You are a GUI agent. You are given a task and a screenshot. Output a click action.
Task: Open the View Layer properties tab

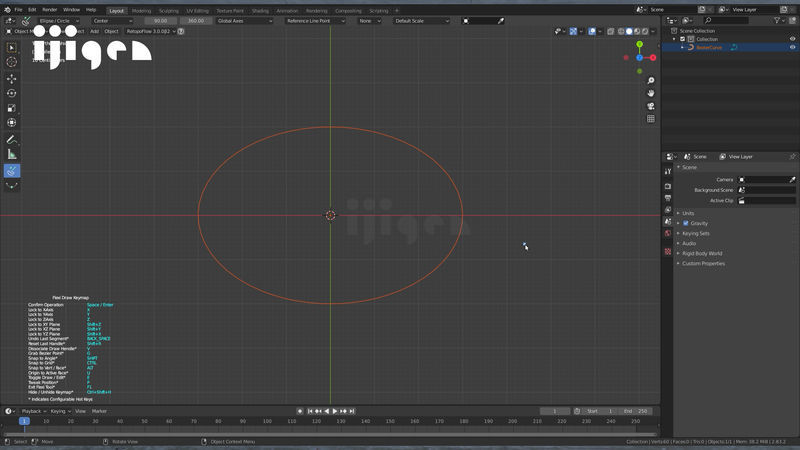click(668, 210)
